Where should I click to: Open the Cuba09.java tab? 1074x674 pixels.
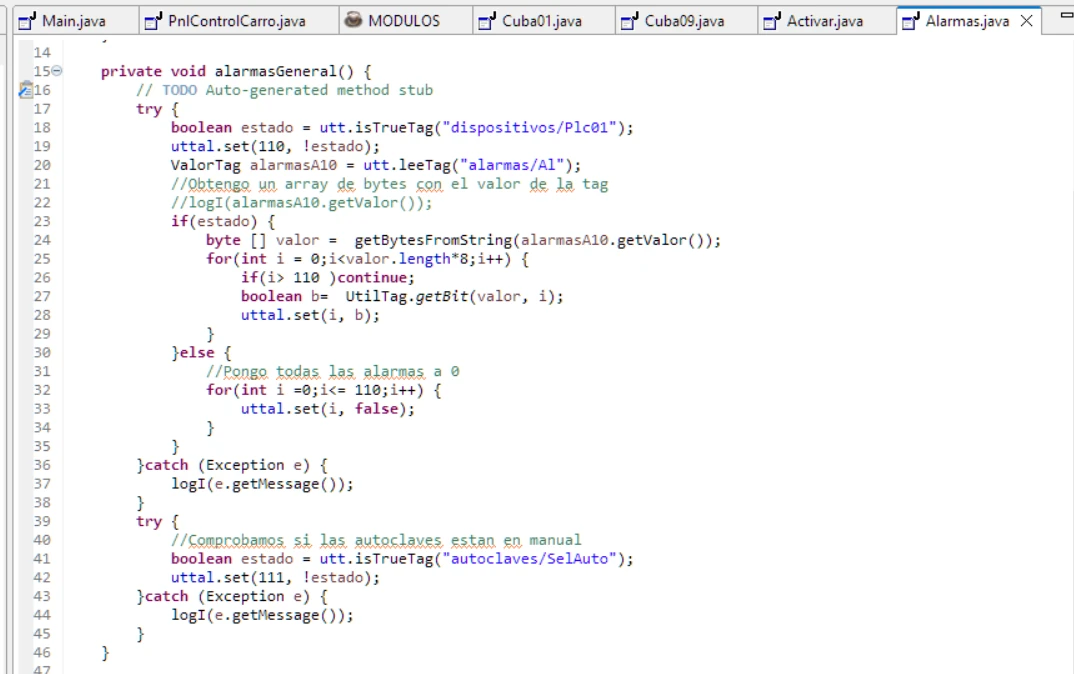point(684,21)
